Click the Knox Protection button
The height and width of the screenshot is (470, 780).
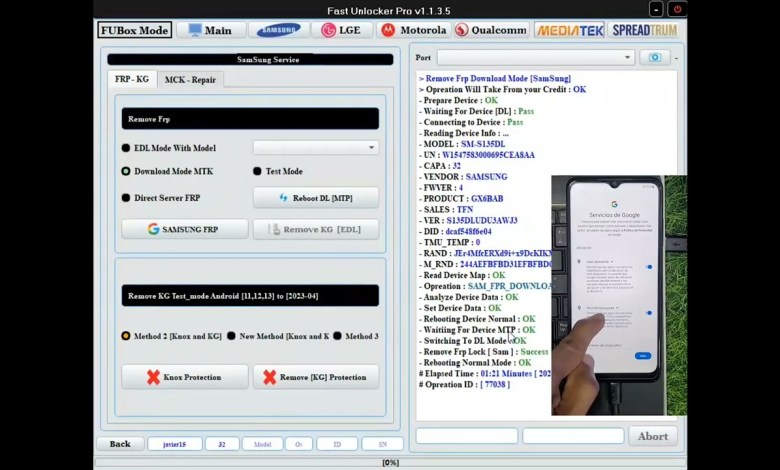pos(185,377)
